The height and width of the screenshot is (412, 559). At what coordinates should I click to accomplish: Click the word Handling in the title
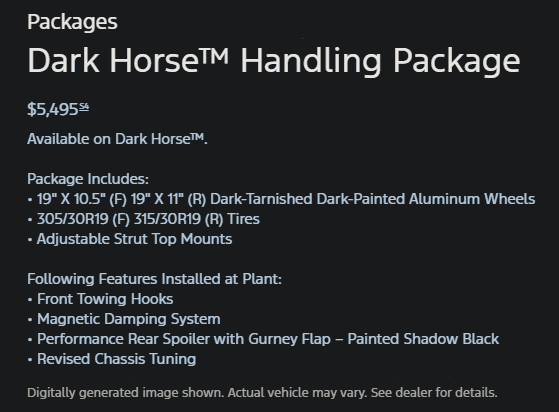coord(311,61)
